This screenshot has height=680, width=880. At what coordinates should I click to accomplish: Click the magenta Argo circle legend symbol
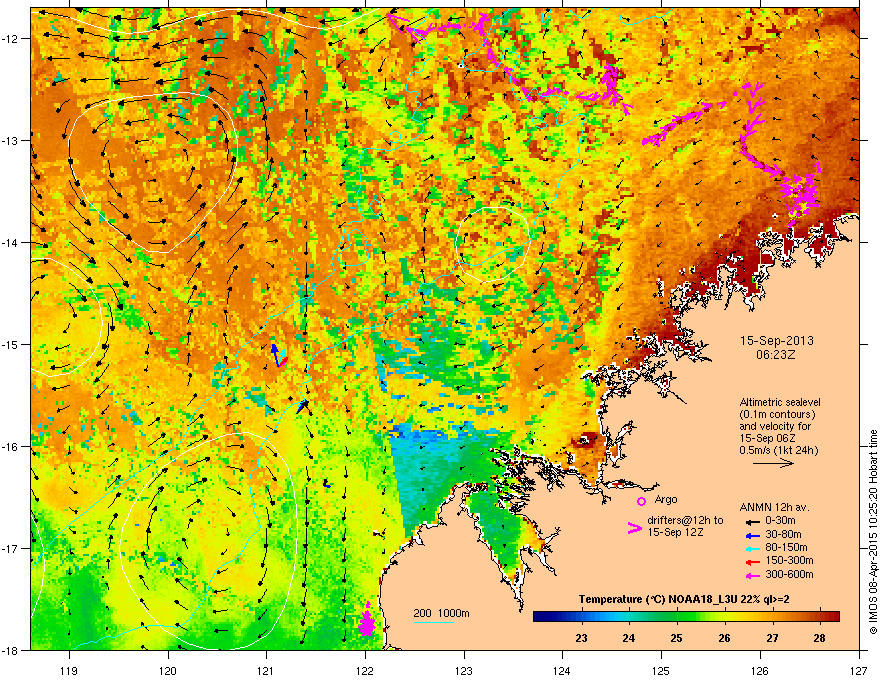click(x=641, y=501)
